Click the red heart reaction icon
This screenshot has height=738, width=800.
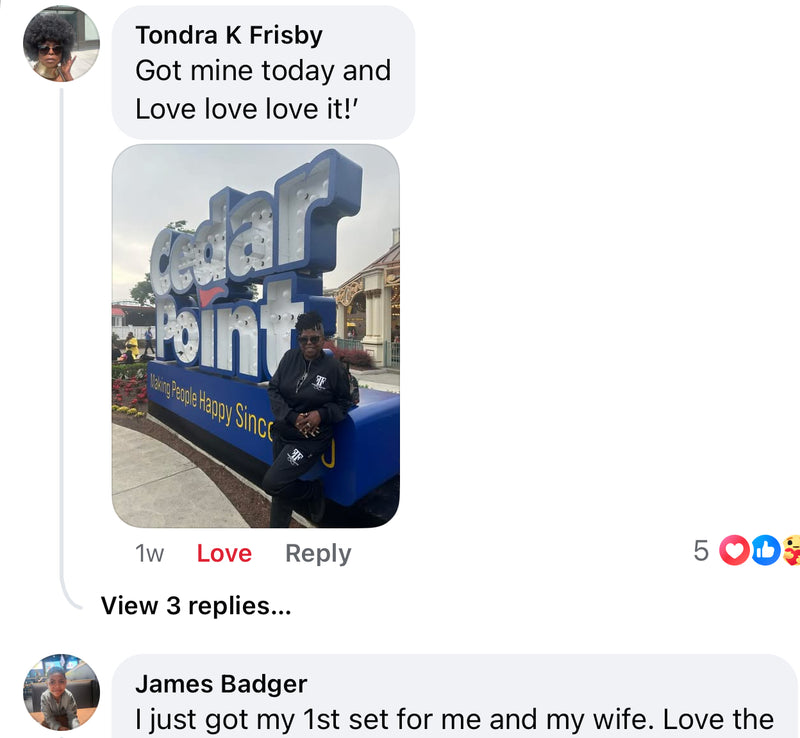click(x=734, y=550)
